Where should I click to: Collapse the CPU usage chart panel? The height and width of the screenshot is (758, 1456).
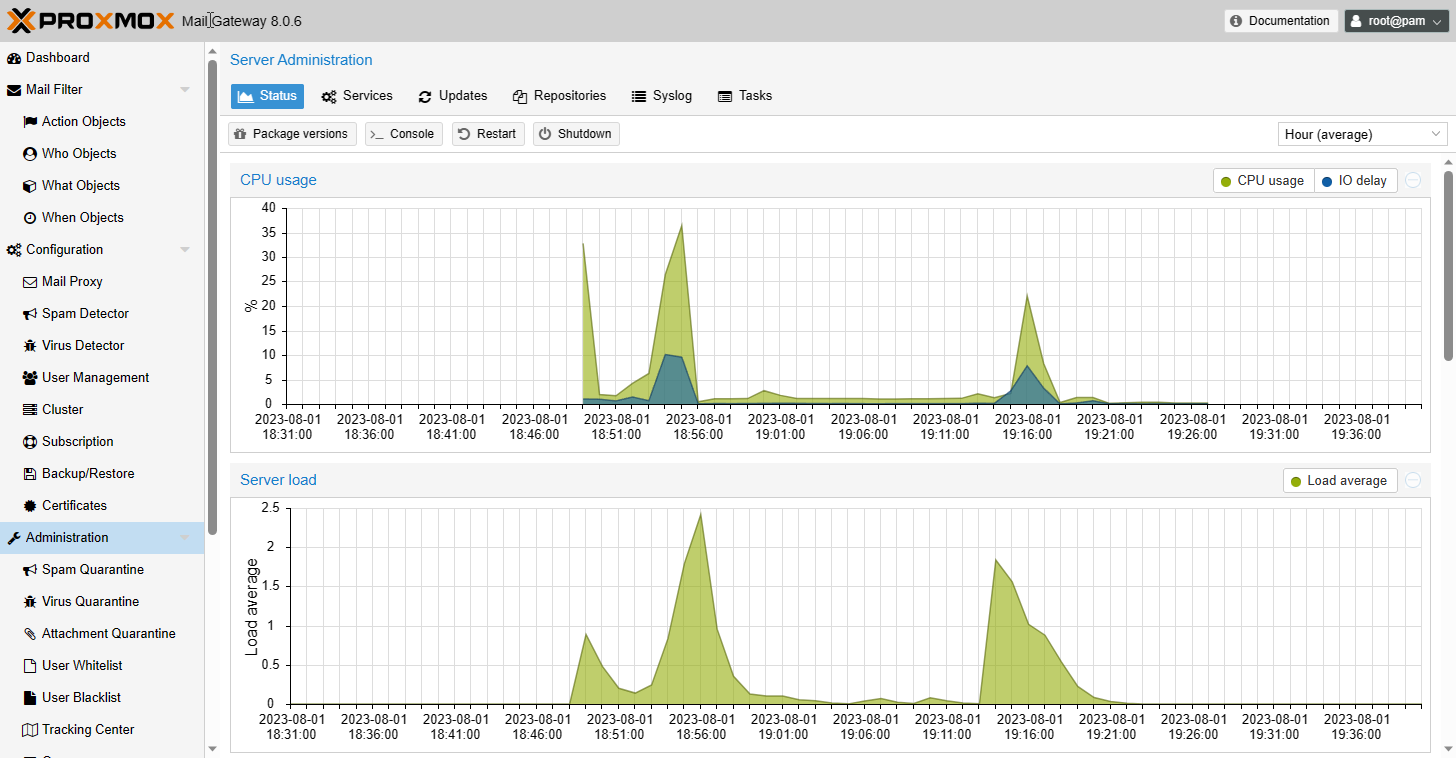pos(1413,180)
